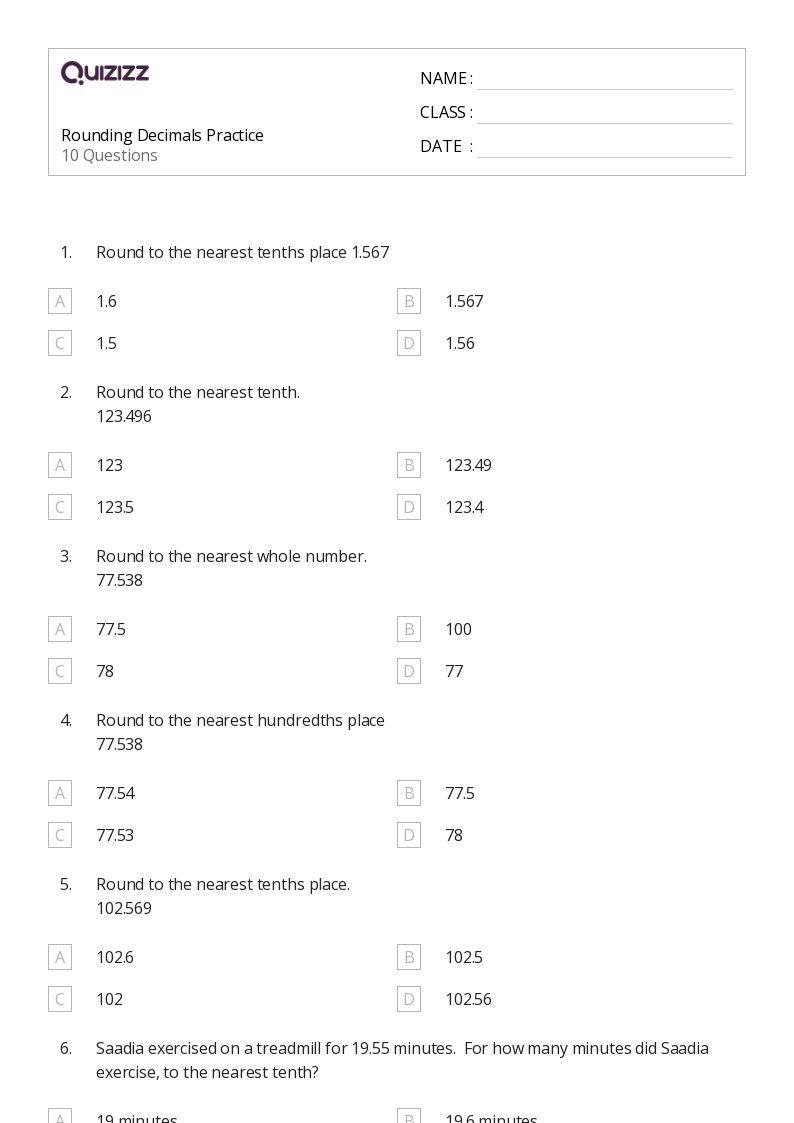Screen dimensions: 794x1123
Task: Mark option B 1.567 for question 1
Action: [409, 302]
